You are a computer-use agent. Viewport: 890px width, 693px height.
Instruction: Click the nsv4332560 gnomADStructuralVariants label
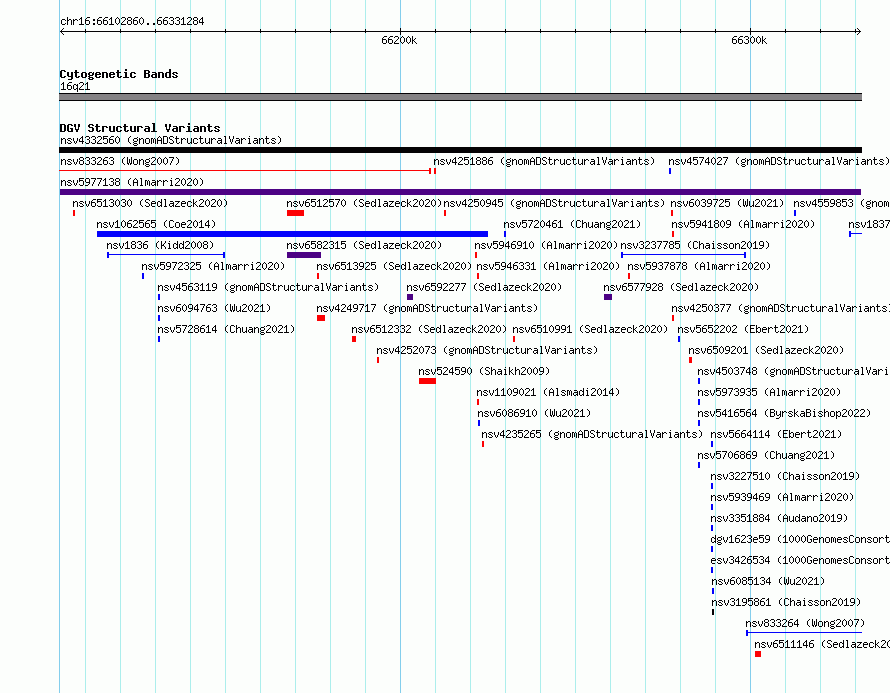coord(171,140)
